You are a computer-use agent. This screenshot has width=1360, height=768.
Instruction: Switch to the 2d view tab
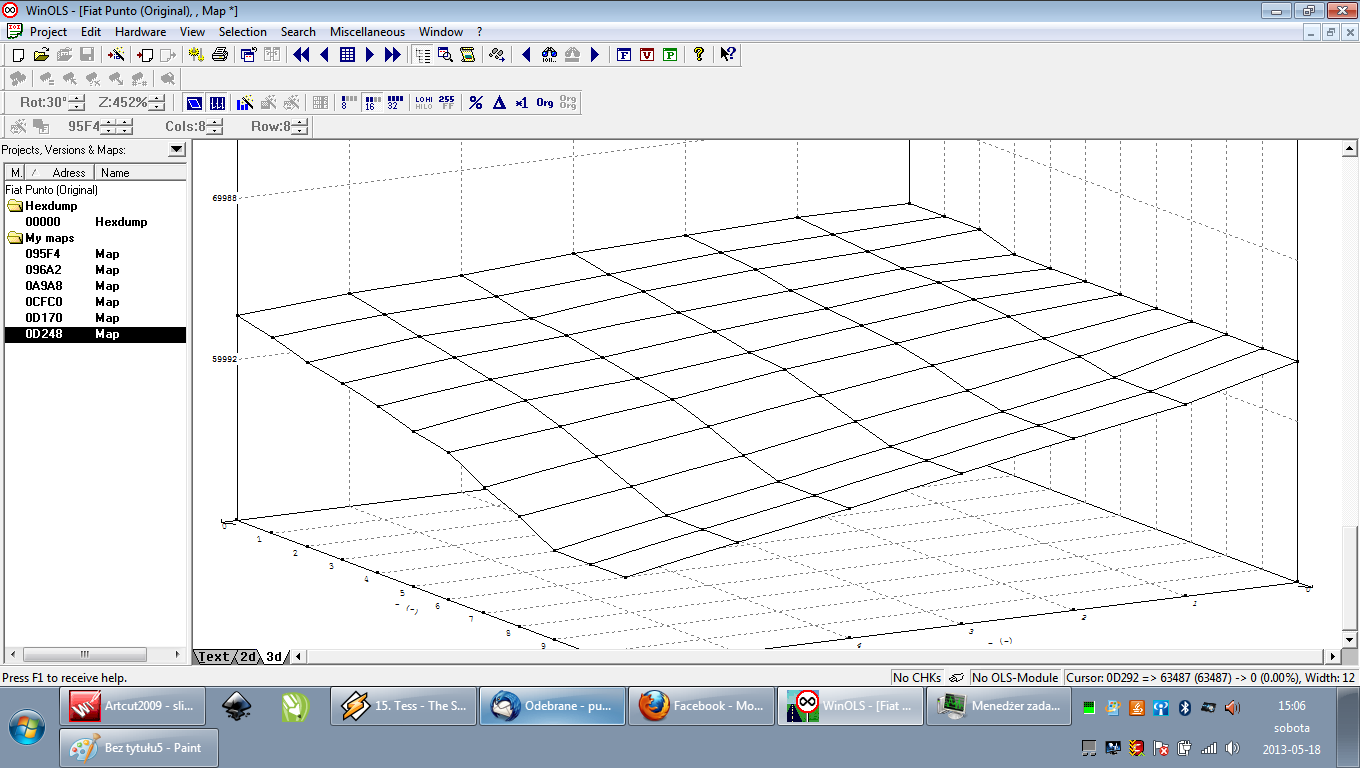pos(247,657)
